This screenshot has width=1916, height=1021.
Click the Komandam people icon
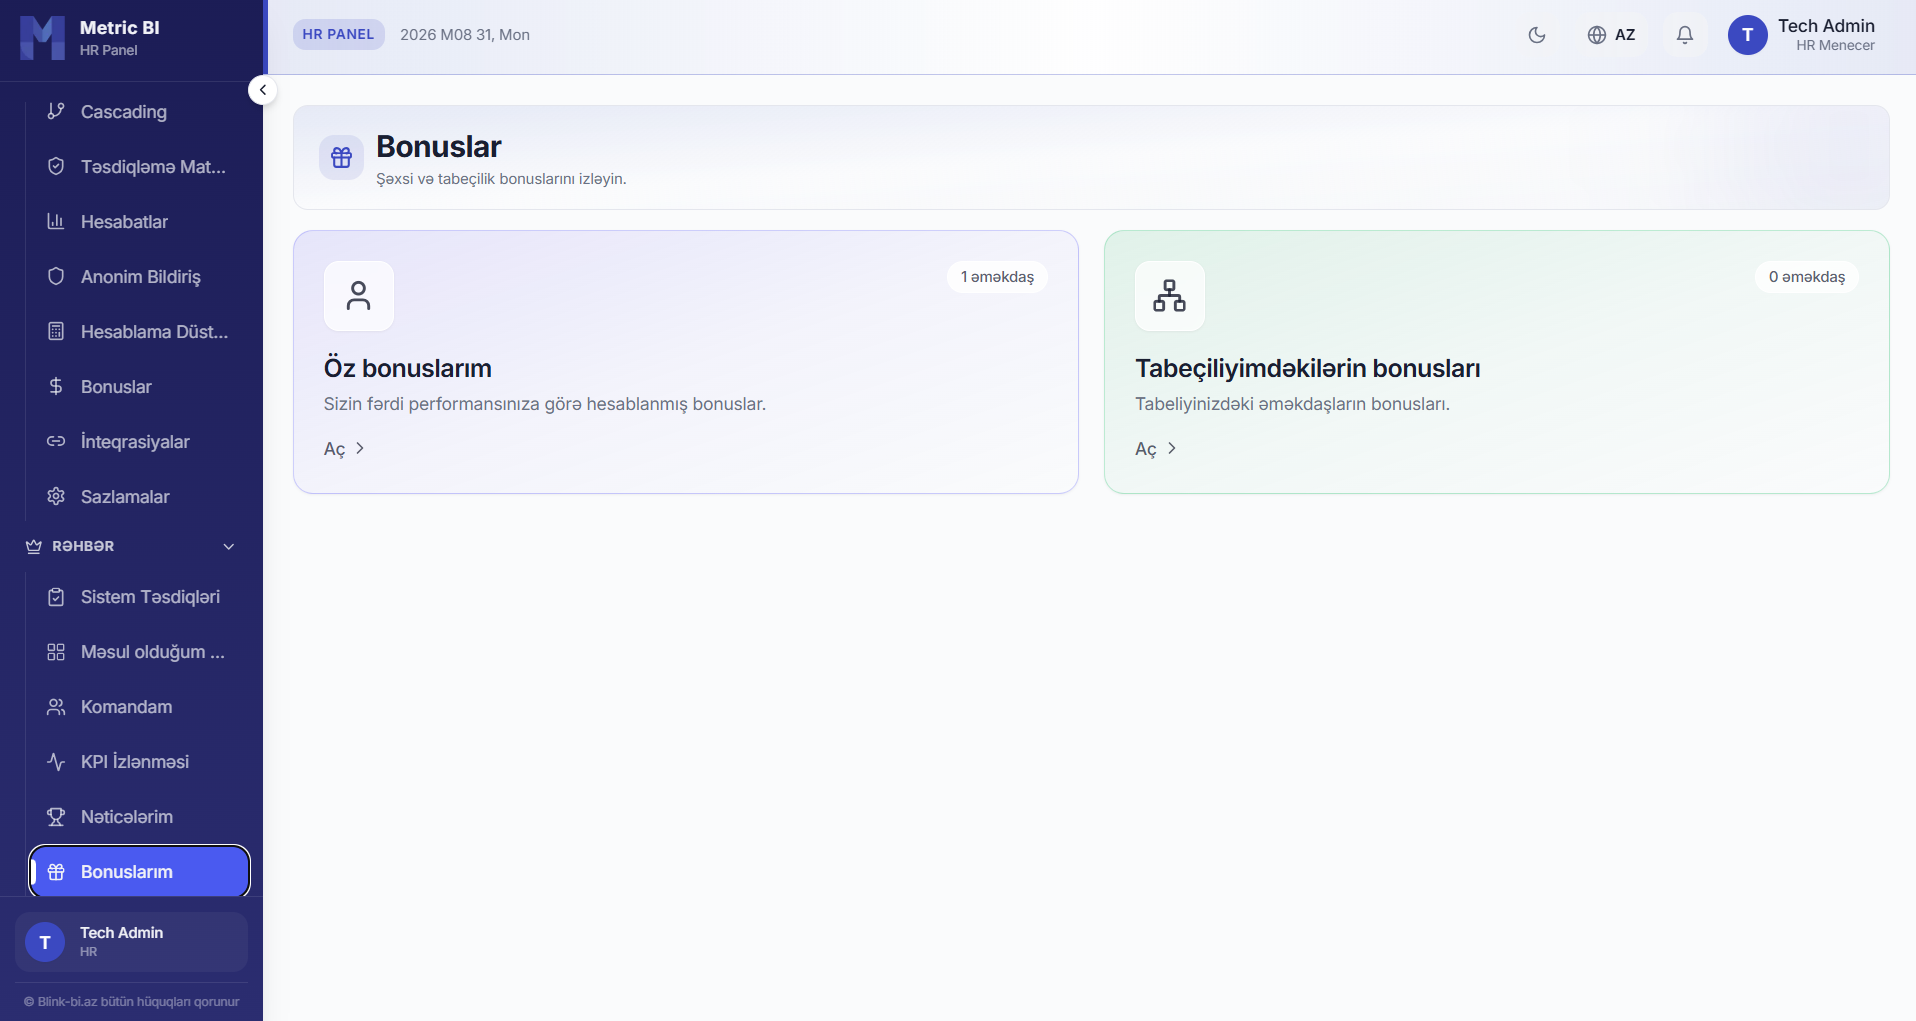click(56, 706)
